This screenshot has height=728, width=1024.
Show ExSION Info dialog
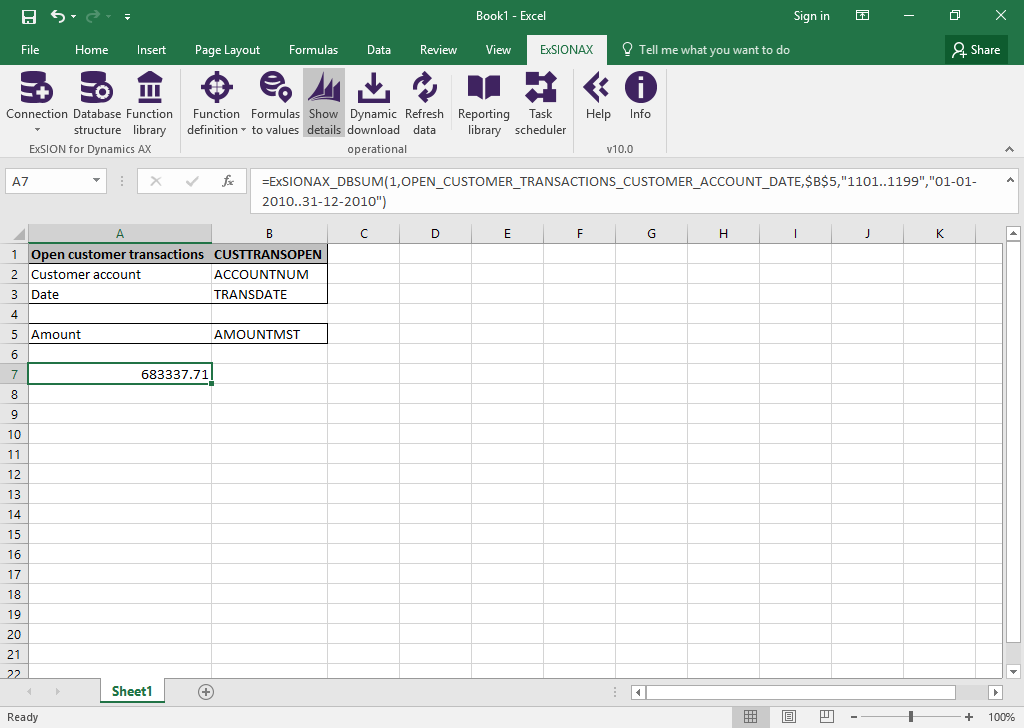pos(640,97)
